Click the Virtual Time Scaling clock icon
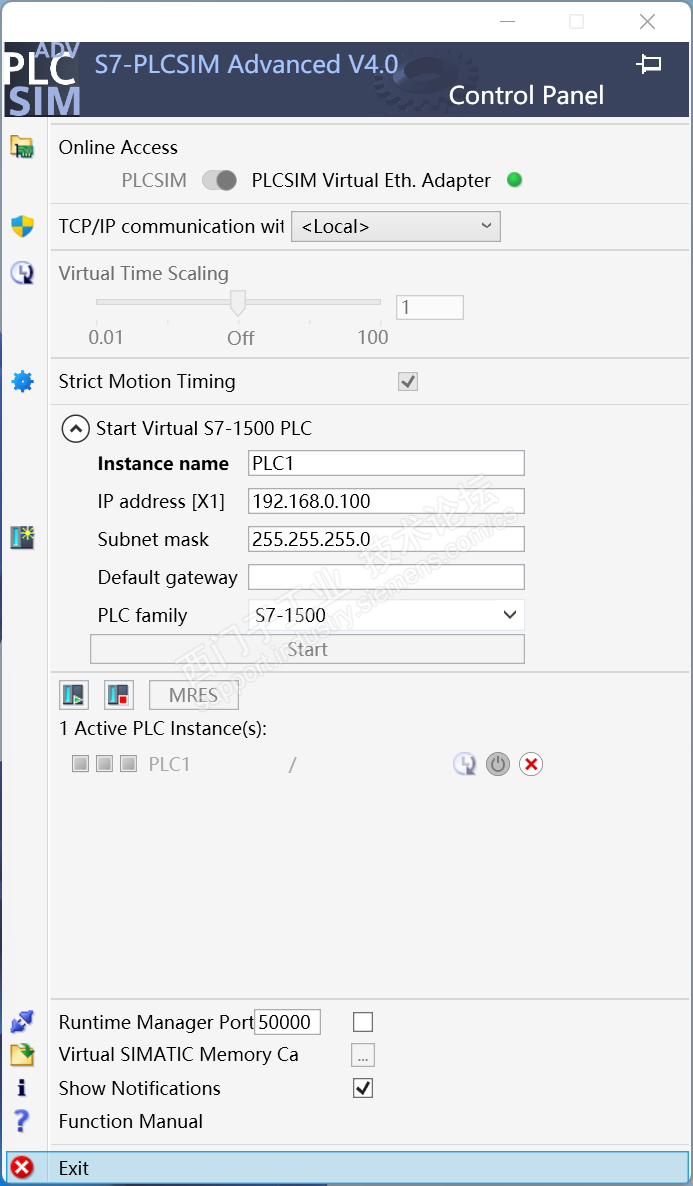693x1186 pixels. tap(22, 272)
